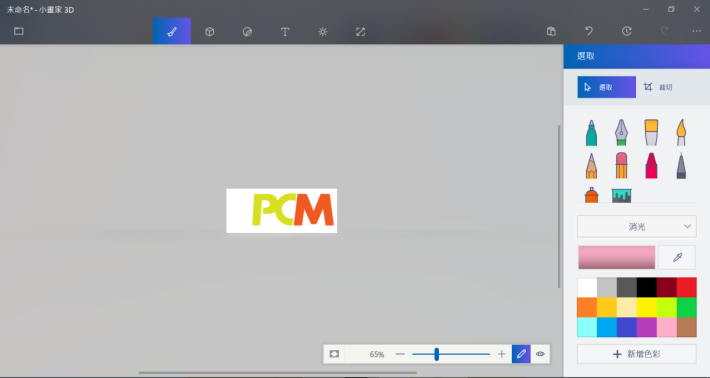
Task: Select the marker brush tool
Action: tap(591, 133)
